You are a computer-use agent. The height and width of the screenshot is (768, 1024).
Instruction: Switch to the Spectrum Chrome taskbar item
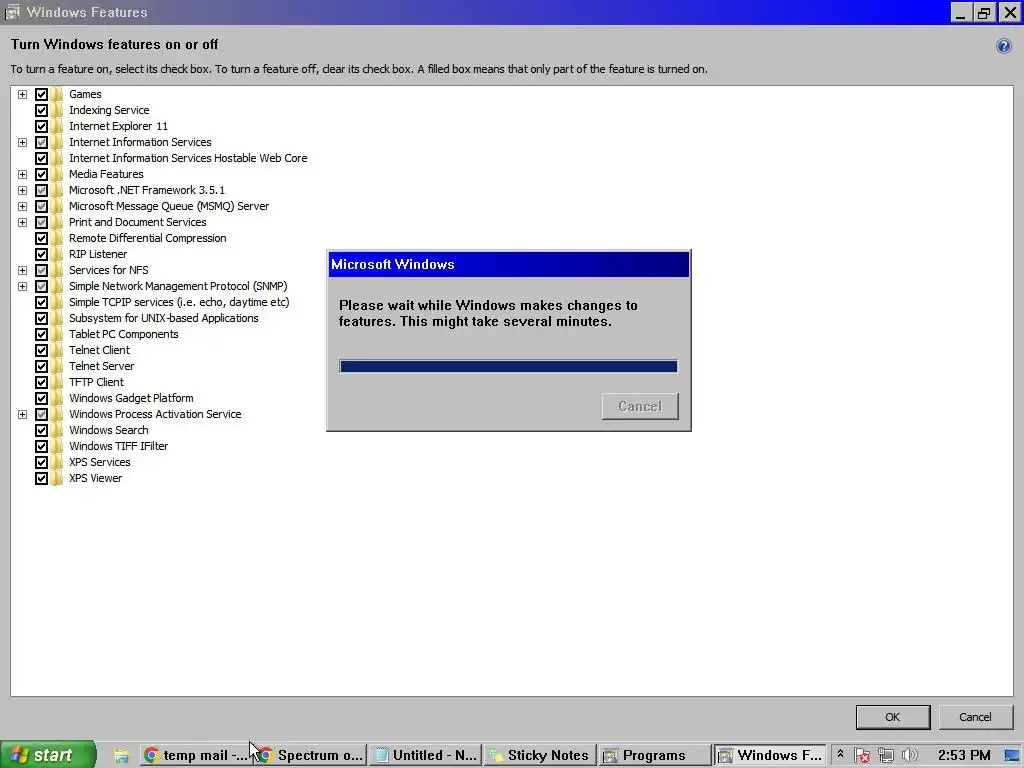pyautogui.click(x=310, y=756)
